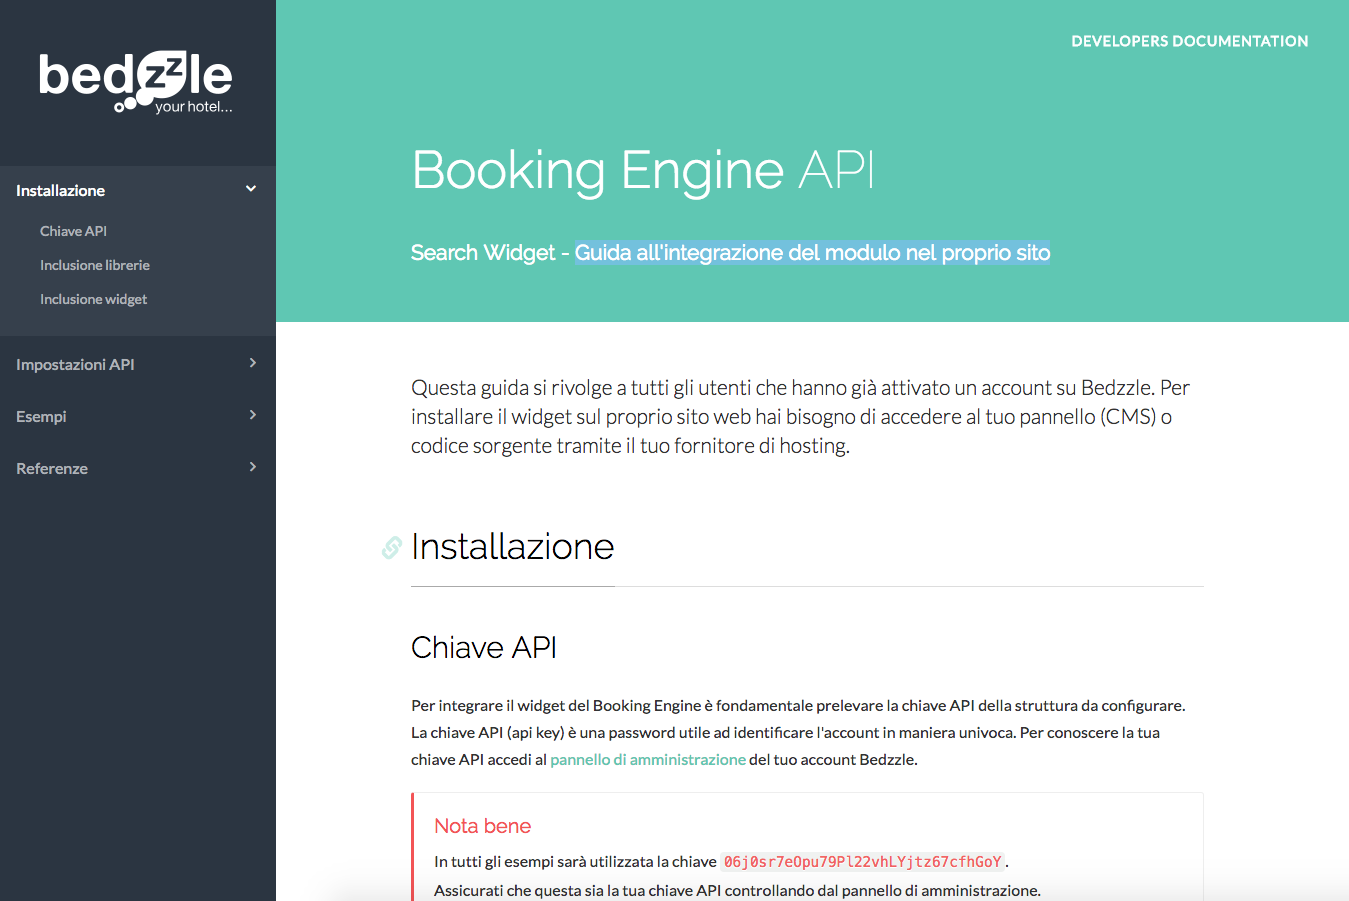Click the intro paragraph starting Questa guida
This screenshot has height=901, width=1349.
coord(800,417)
